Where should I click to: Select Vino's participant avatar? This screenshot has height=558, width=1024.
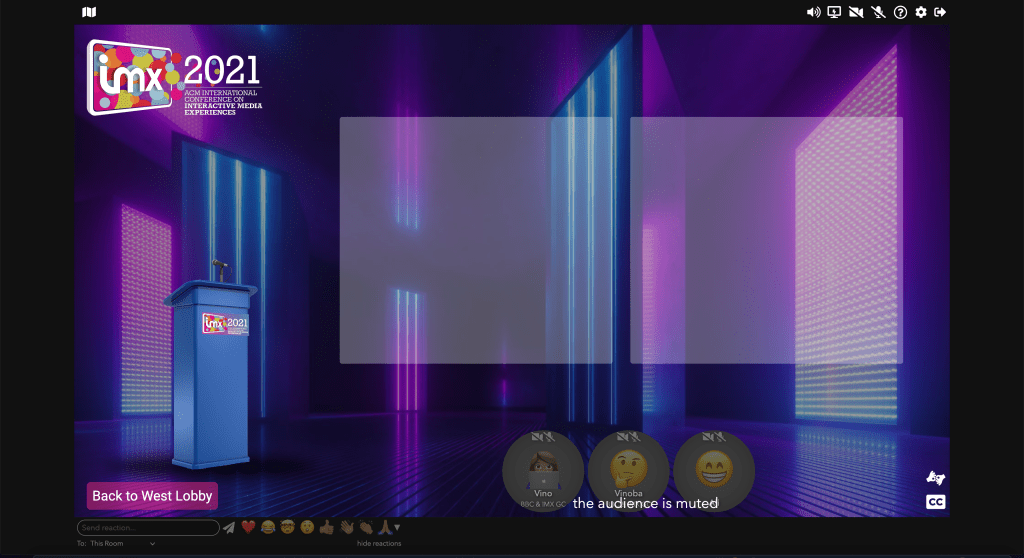coord(543,468)
